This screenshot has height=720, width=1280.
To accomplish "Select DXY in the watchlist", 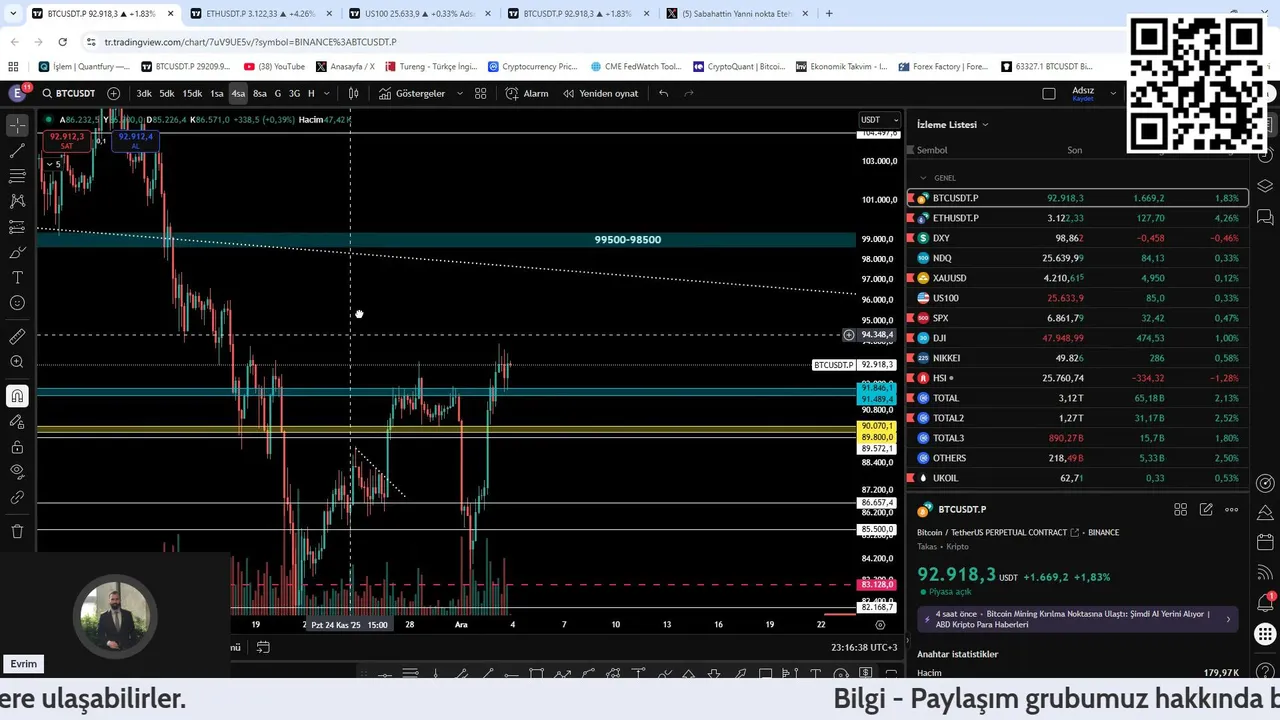I will pyautogui.click(x=1078, y=238).
